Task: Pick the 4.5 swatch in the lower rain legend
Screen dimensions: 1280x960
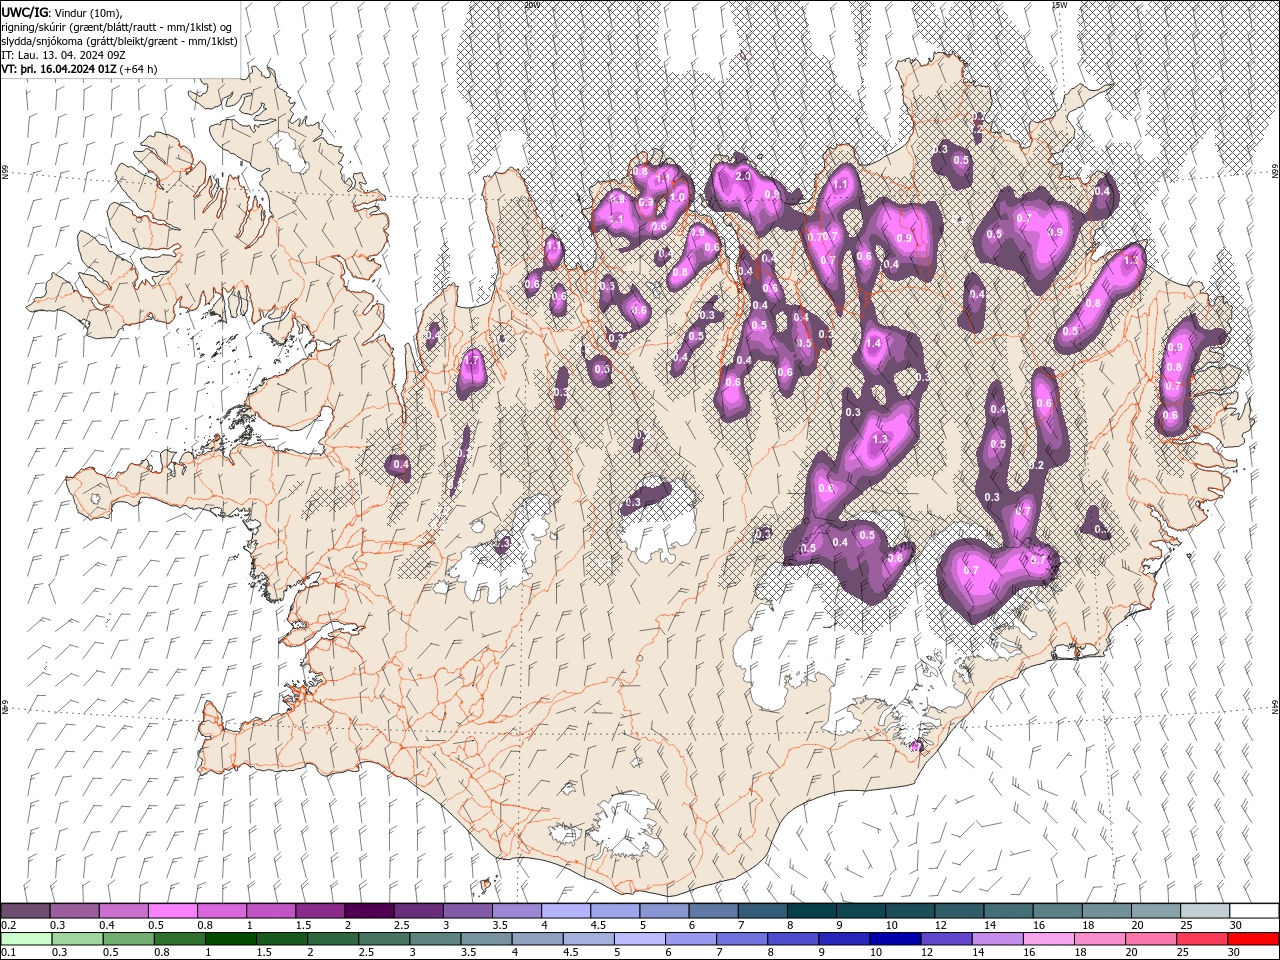Action: click(x=588, y=939)
